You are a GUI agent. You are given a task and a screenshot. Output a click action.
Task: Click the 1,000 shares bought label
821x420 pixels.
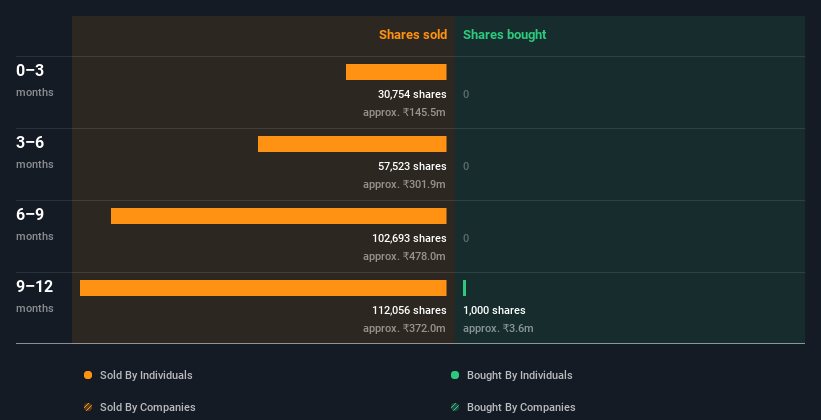[494, 310]
